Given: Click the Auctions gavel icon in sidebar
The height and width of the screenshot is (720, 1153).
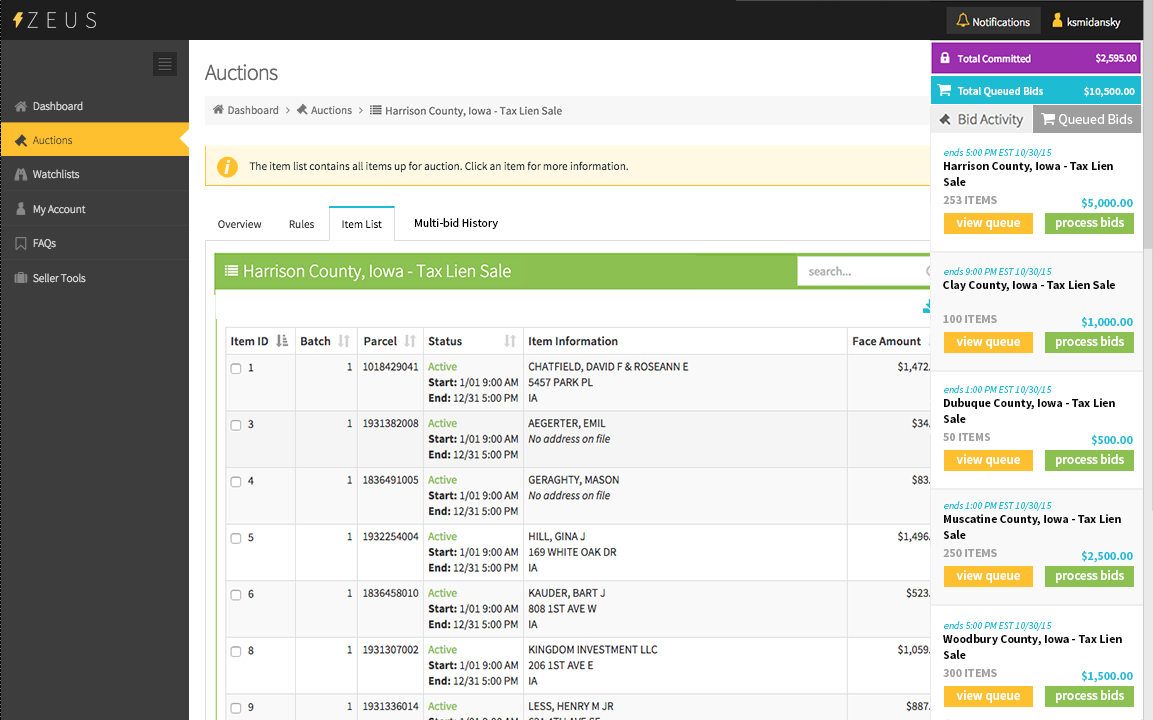Looking at the screenshot, I should (21, 140).
